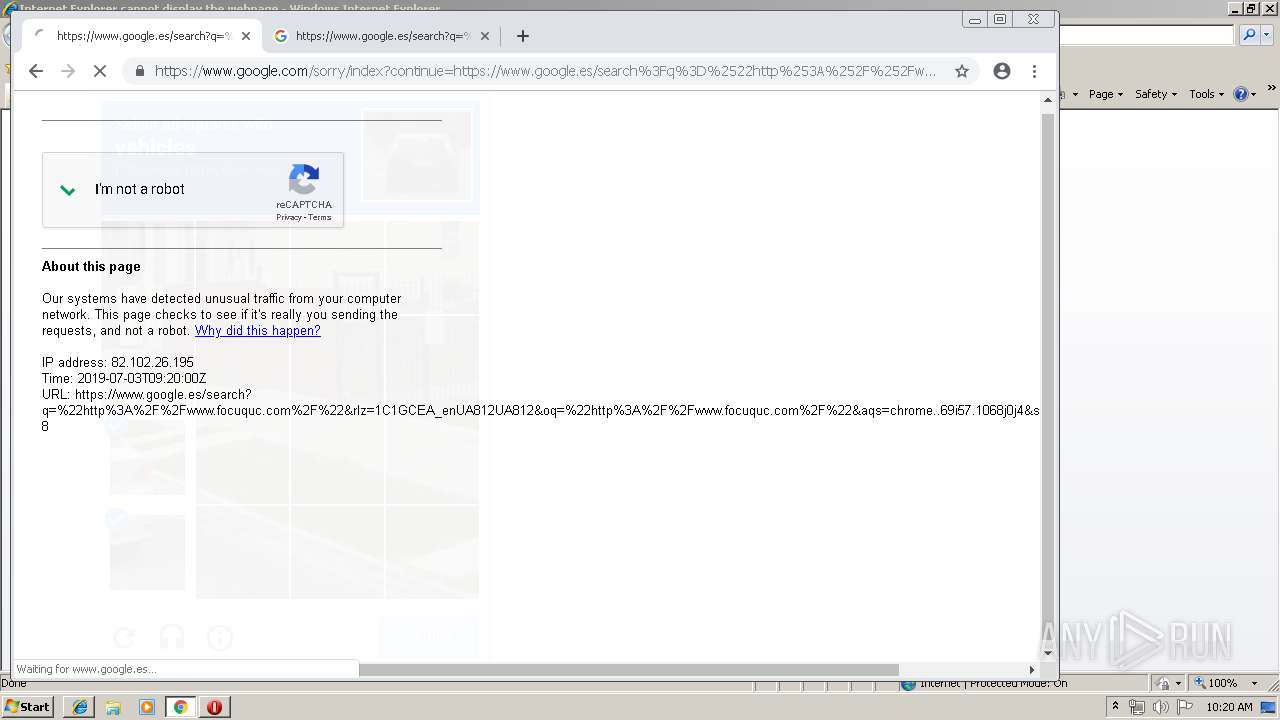
Task: Open Chrome's three-dot menu
Action: coord(1034,71)
